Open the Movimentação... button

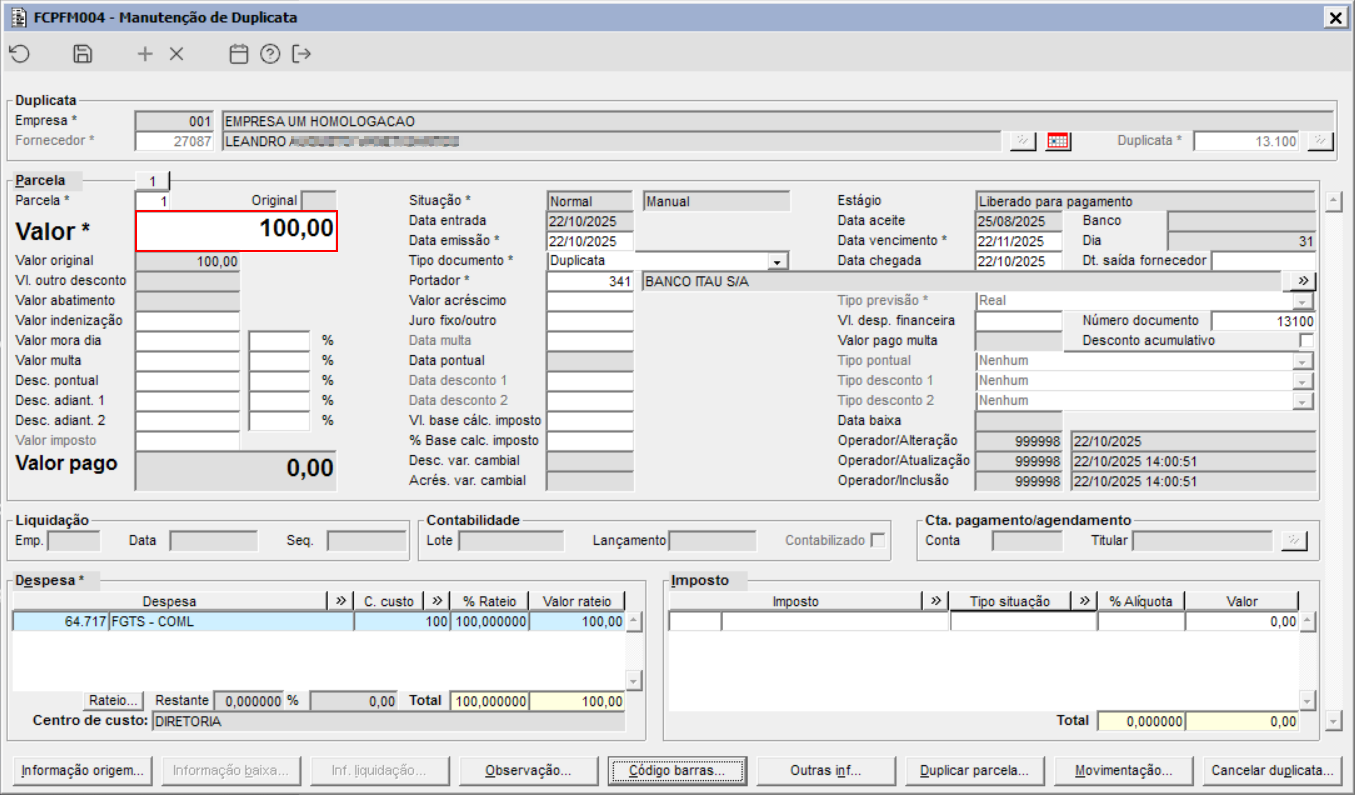tap(1123, 771)
